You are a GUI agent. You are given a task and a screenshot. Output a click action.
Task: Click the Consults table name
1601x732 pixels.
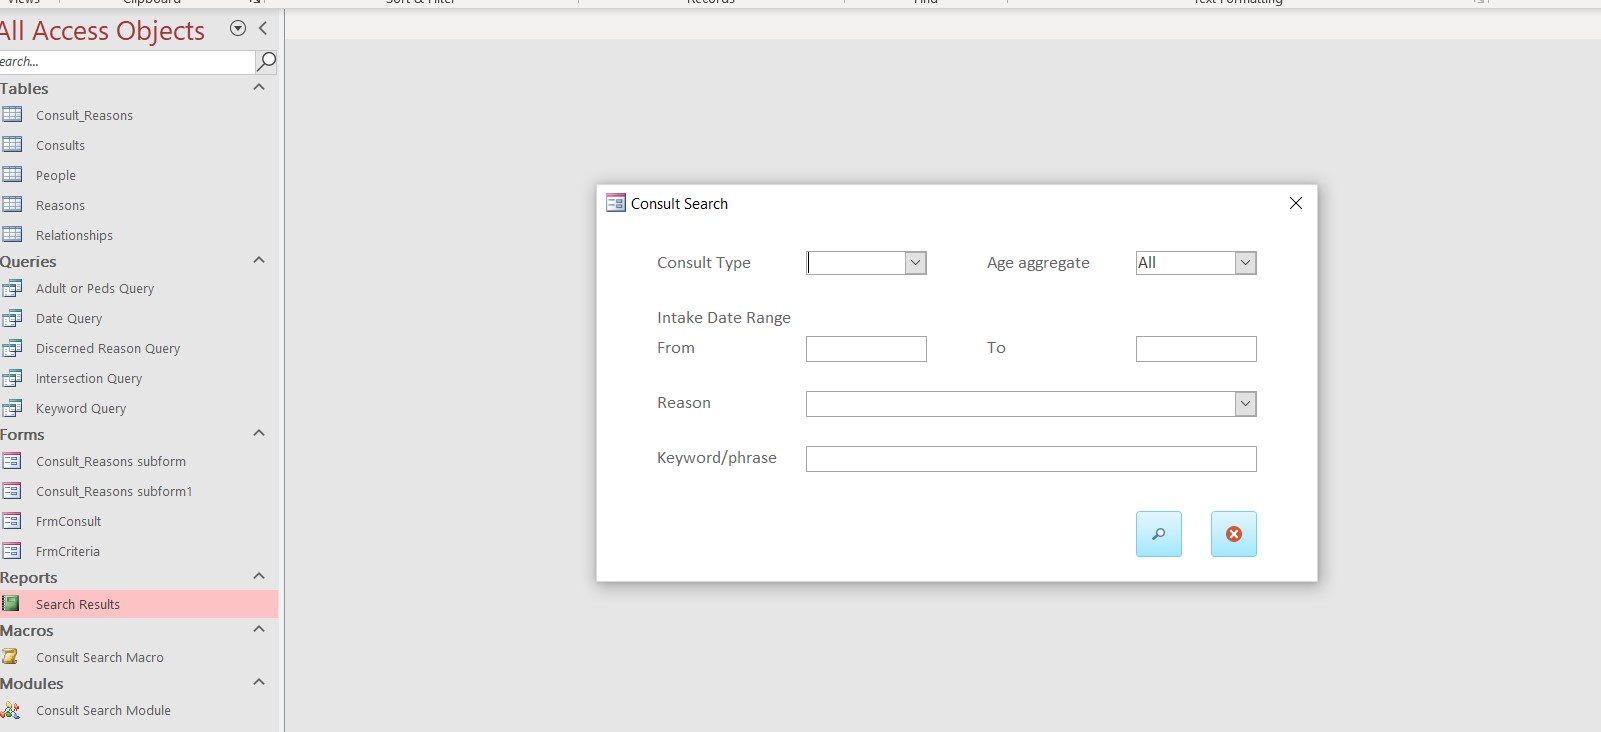tap(60, 146)
